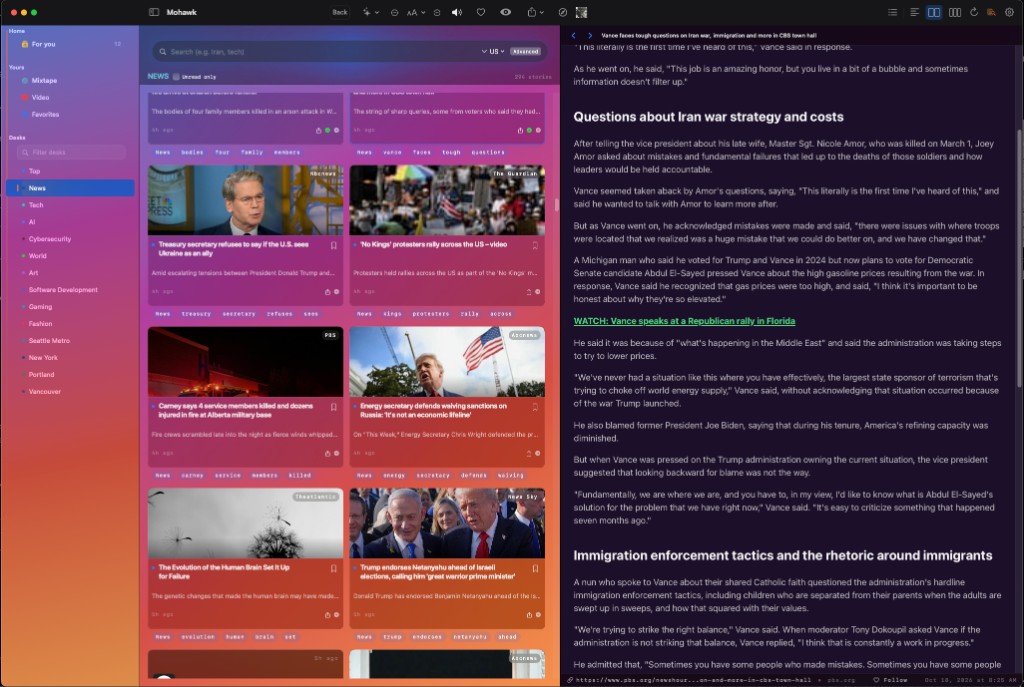Click the Back button

[x=340, y=12]
